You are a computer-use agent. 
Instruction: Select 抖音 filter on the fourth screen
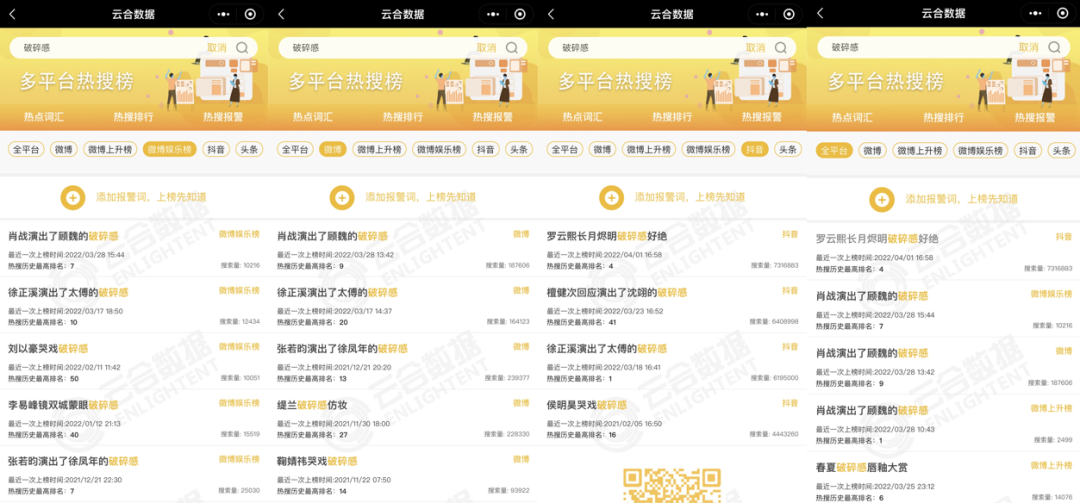1028,151
